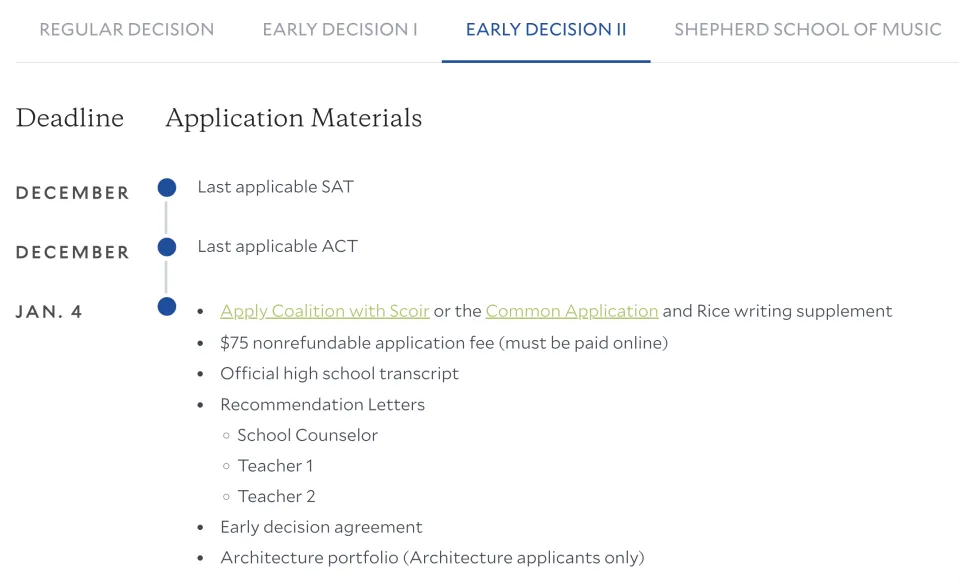Click the Architecture portfolio list item
This screenshot has width=959, height=586.
432,558
